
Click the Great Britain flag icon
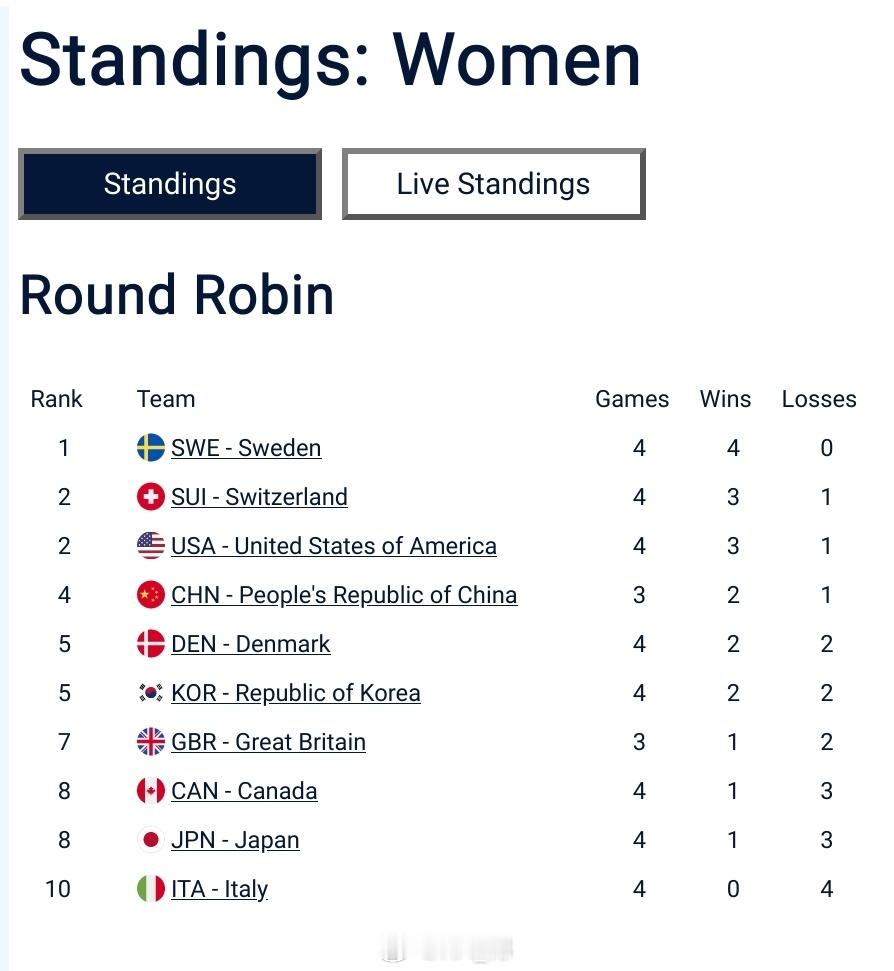(150, 742)
